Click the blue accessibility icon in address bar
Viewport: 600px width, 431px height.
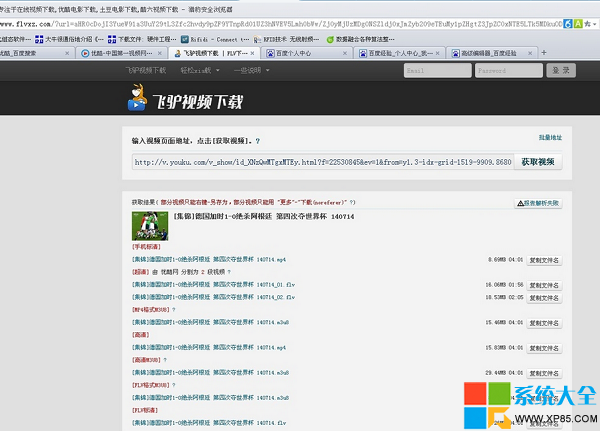[568, 24]
